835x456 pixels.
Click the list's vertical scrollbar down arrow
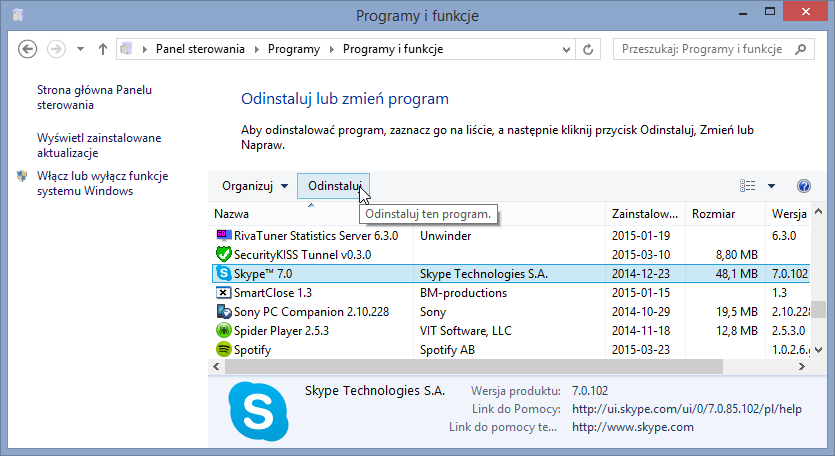pyautogui.click(x=818, y=350)
